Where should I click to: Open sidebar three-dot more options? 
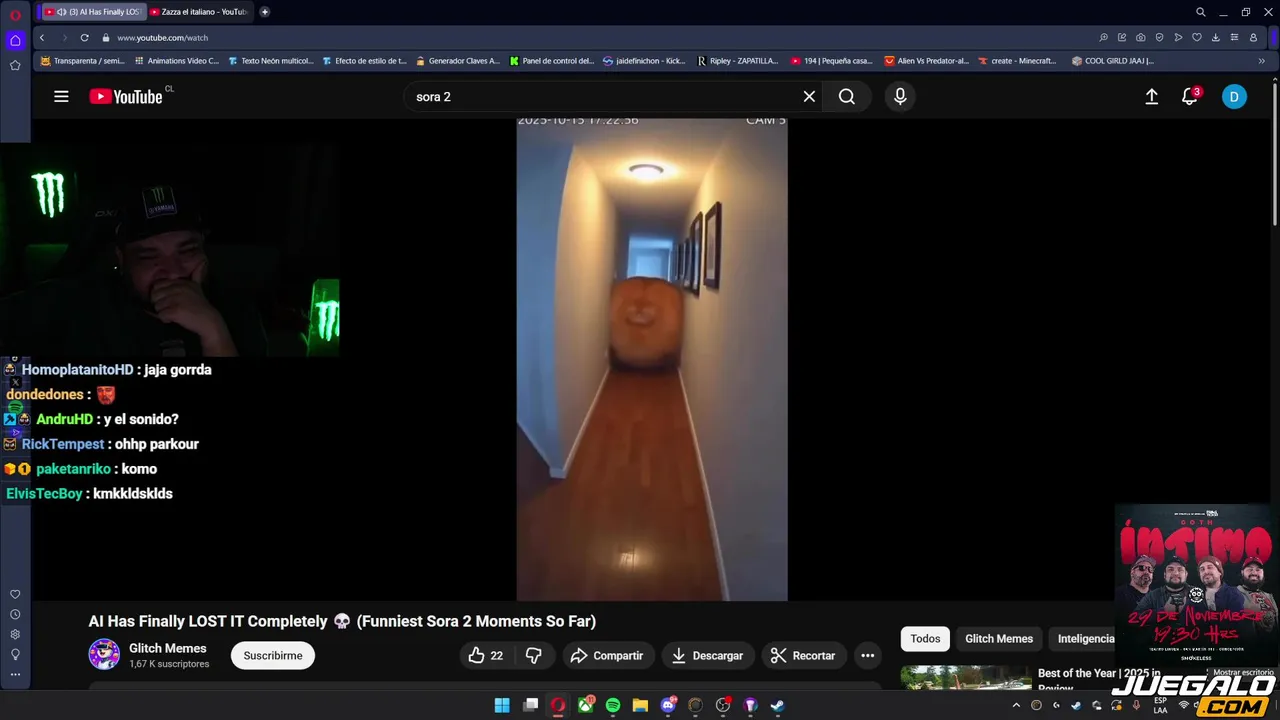(x=15, y=674)
